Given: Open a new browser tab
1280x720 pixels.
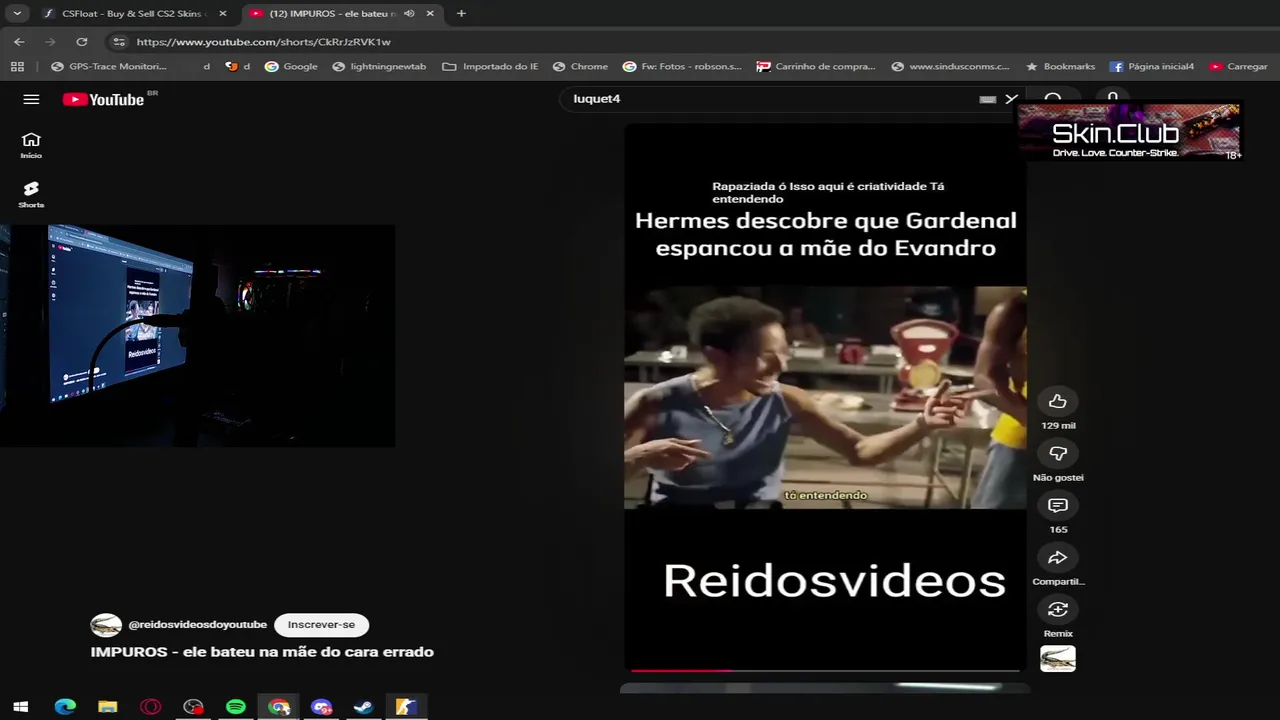Looking at the screenshot, I should pos(461,13).
